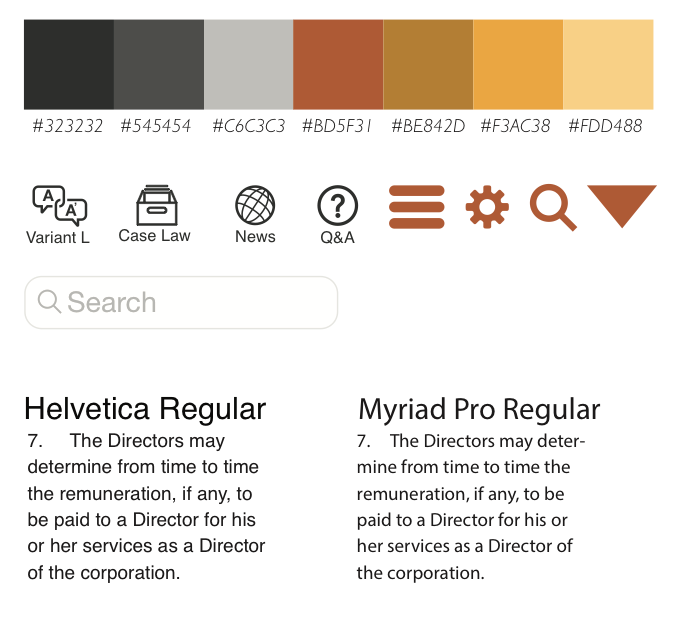Expand the orange downward triangle arrow

pyautogui.click(x=622, y=206)
